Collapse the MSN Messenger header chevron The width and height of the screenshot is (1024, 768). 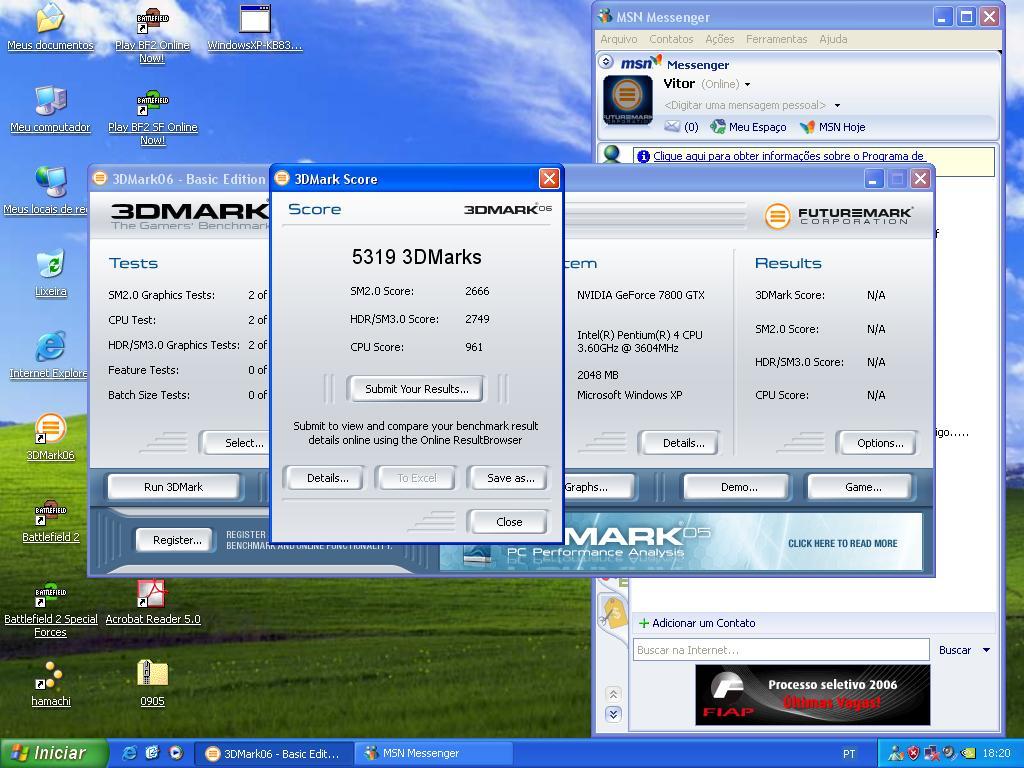point(606,61)
